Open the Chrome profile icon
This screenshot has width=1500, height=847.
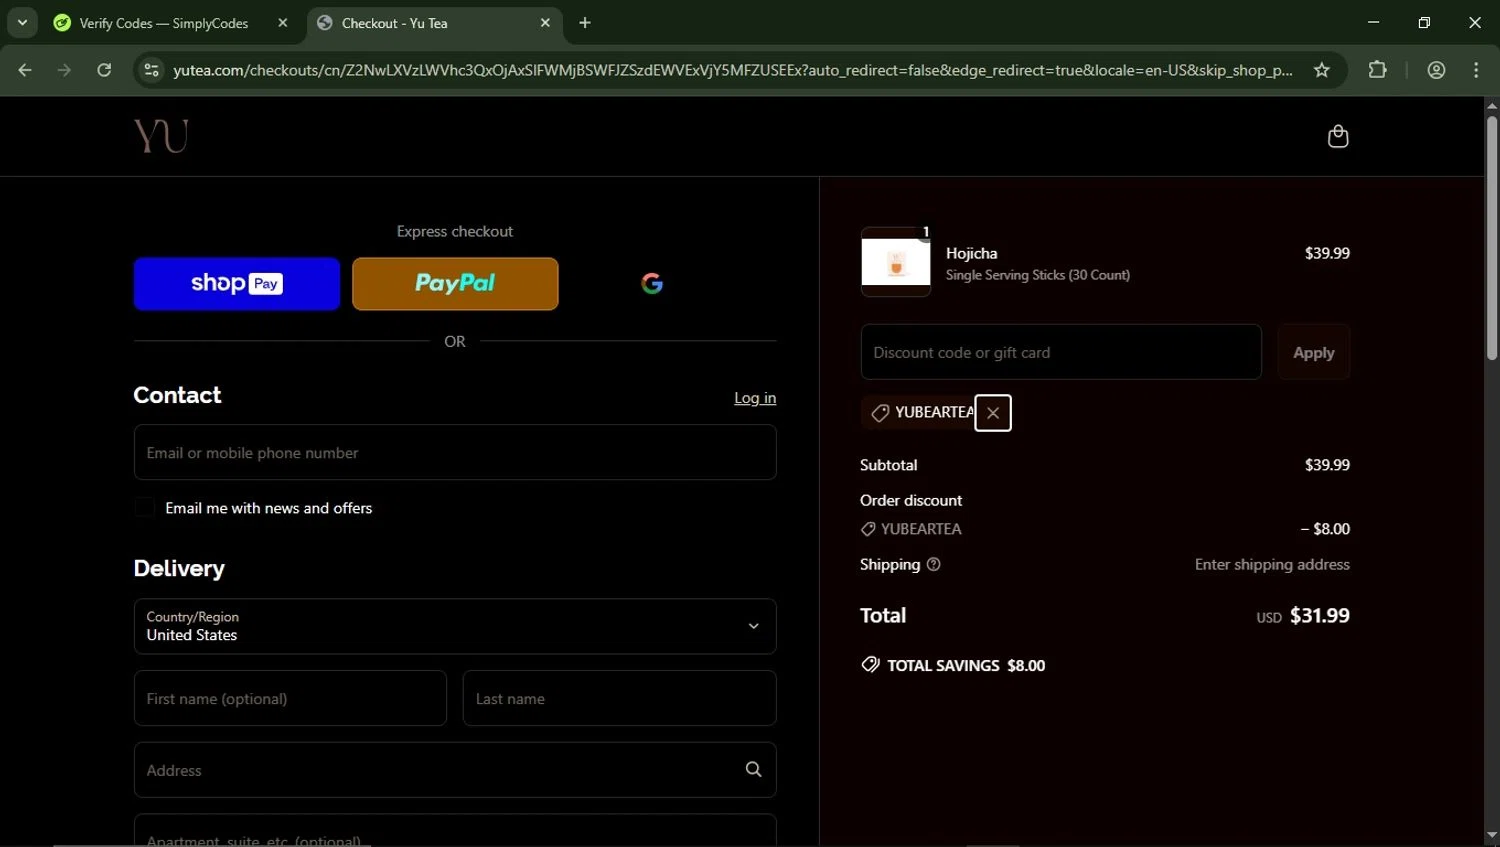1436,70
